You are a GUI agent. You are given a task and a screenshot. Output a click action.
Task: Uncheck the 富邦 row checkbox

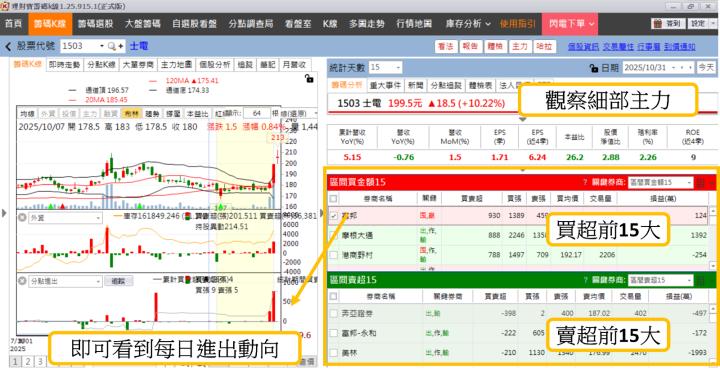[334, 215]
